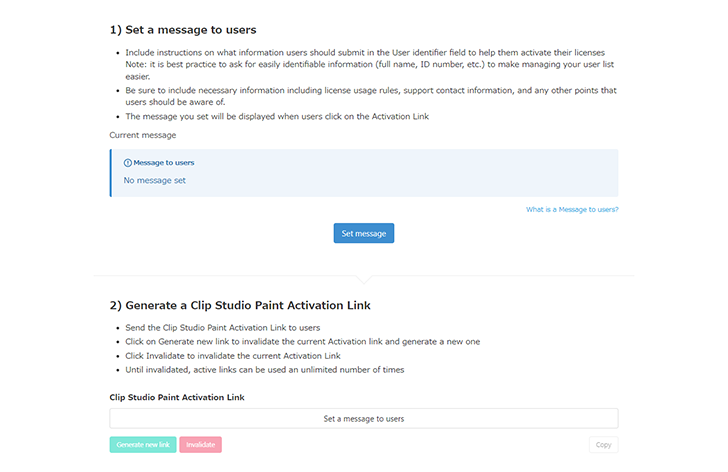The image size is (728, 472).
Task: Click the Activation Link text field
Action: click(364, 418)
